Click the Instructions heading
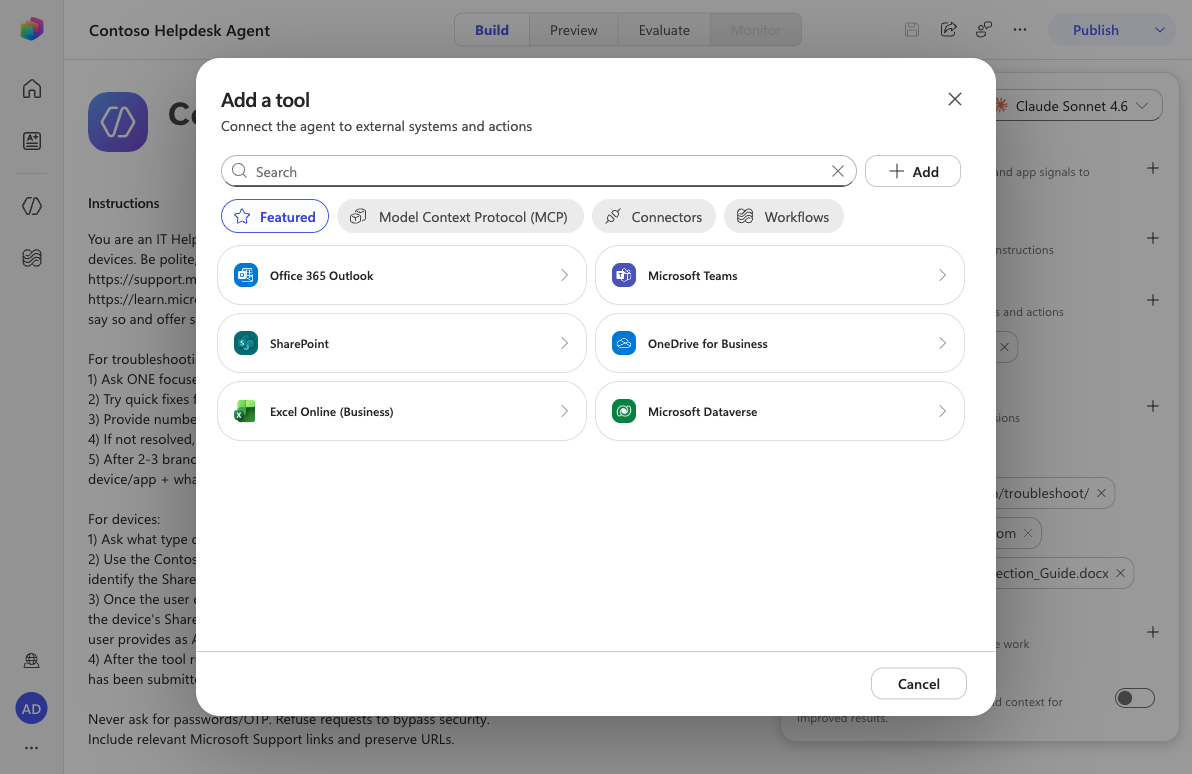 coord(124,203)
